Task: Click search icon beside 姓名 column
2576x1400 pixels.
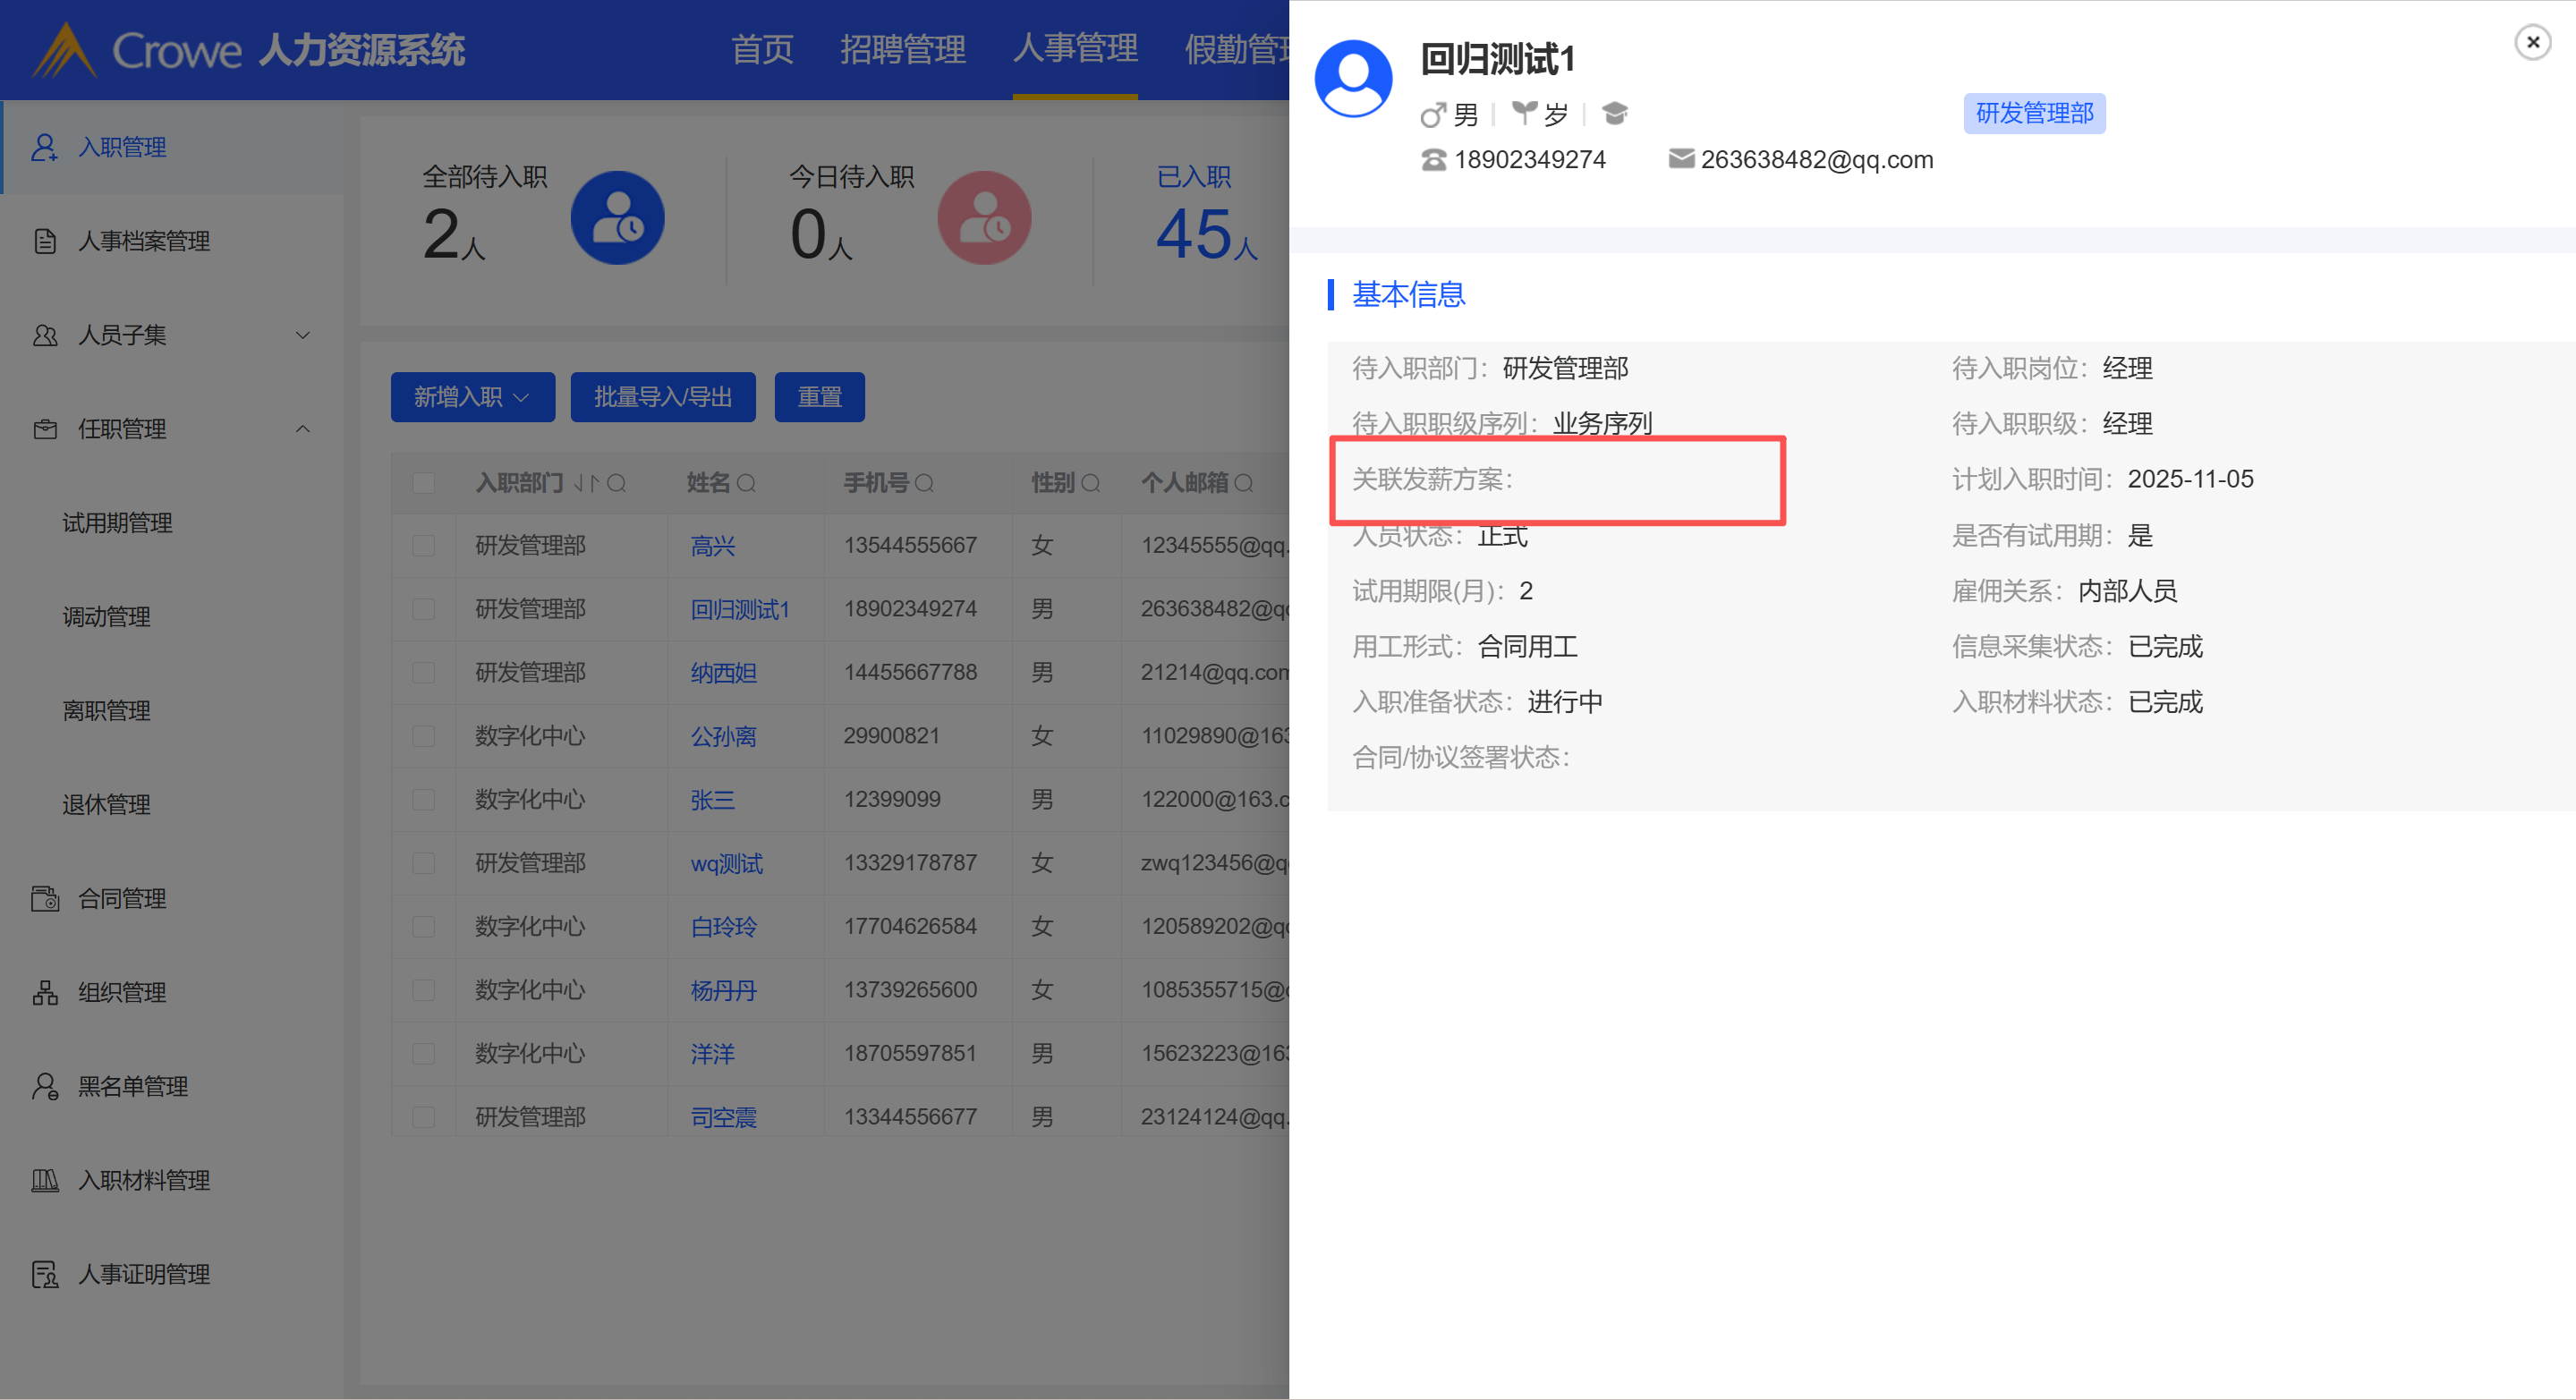Action: 746,484
